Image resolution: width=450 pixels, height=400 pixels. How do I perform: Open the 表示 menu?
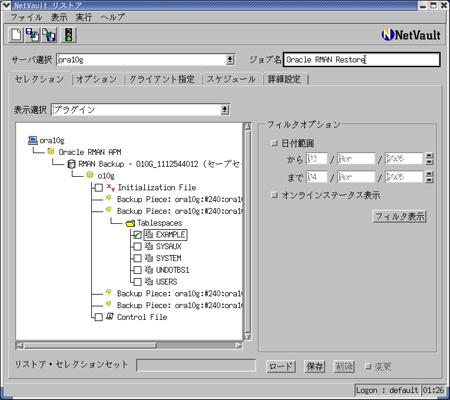click(59, 17)
